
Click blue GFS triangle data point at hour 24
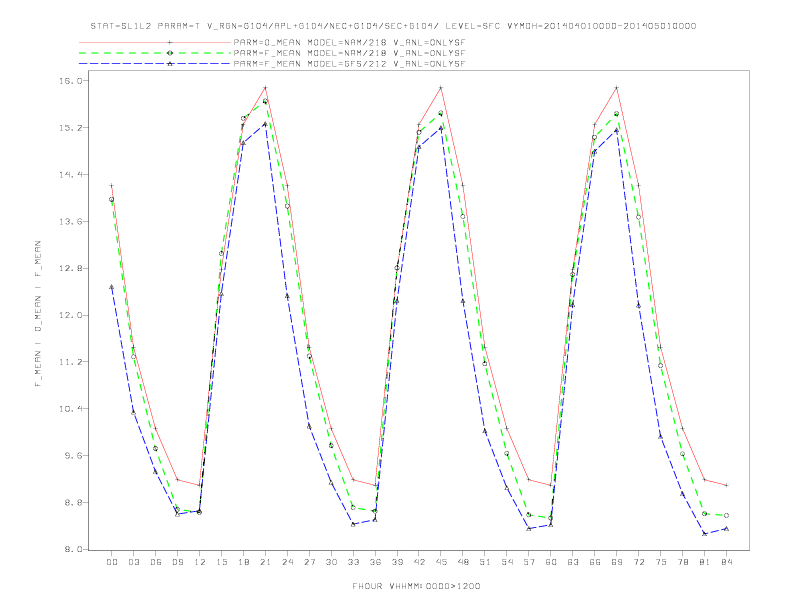[x=287, y=296]
